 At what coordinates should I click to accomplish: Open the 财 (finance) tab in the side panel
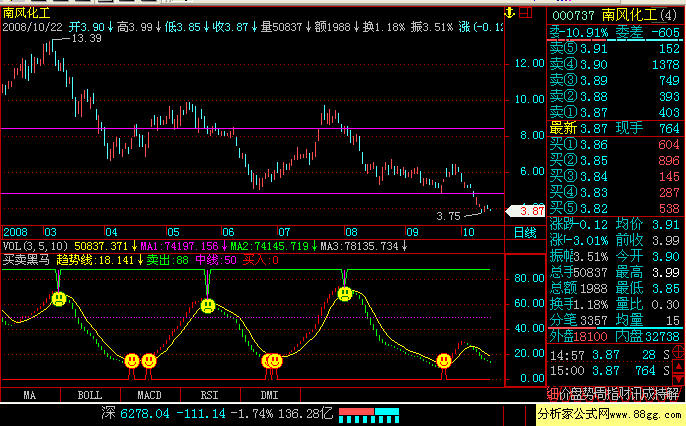click(x=625, y=394)
